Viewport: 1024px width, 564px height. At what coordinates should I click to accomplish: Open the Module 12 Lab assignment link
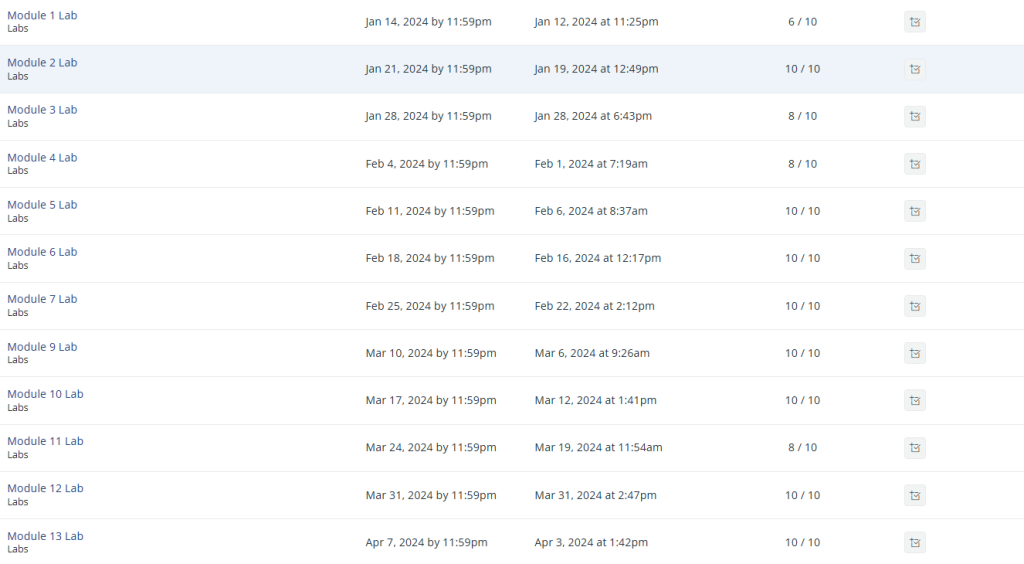click(45, 489)
